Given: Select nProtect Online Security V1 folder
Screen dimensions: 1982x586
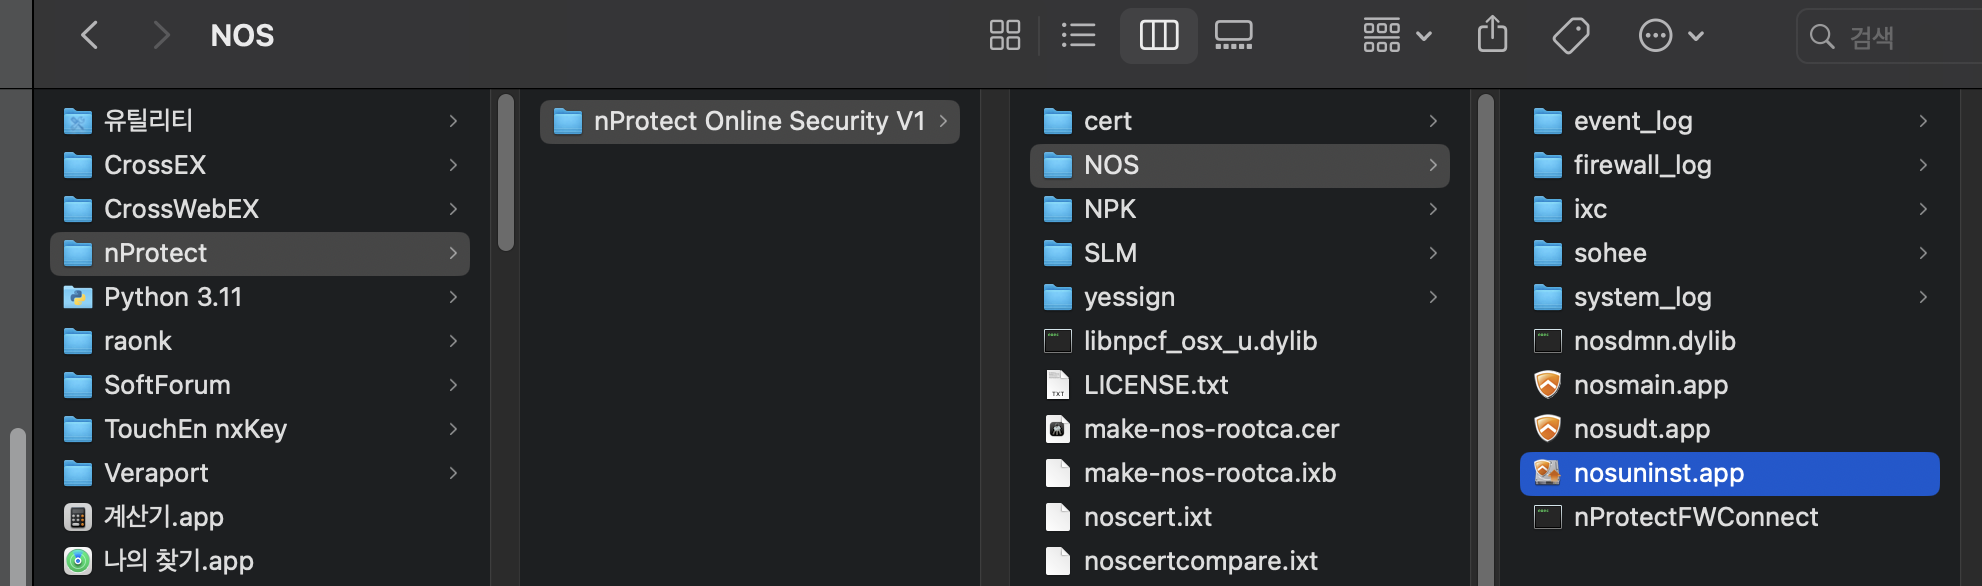Looking at the screenshot, I should pyautogui.click(x=750, y=121).
